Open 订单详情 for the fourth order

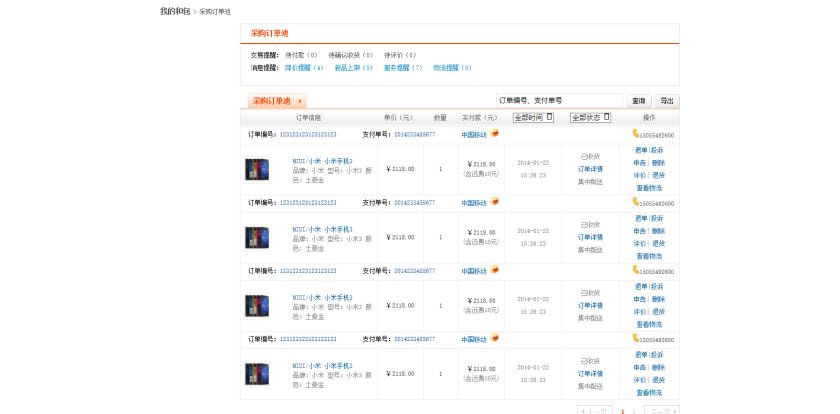590,374
